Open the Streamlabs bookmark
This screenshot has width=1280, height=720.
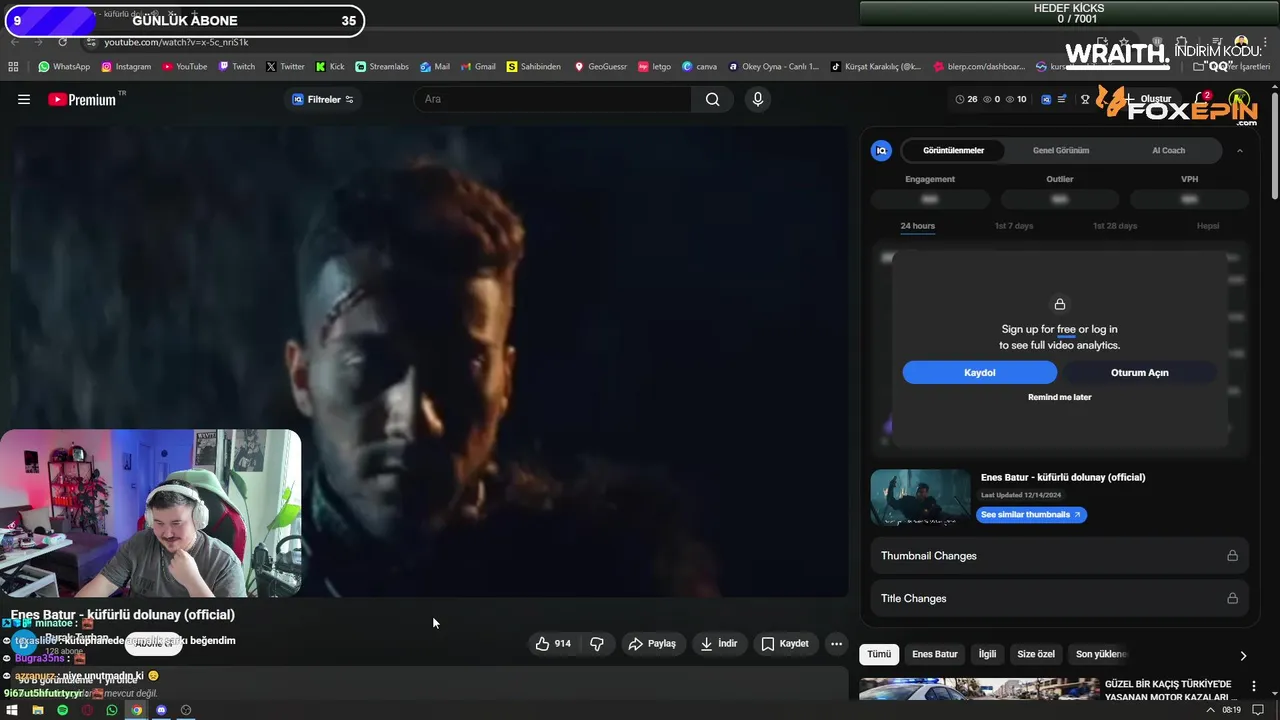tap(382, 67)
